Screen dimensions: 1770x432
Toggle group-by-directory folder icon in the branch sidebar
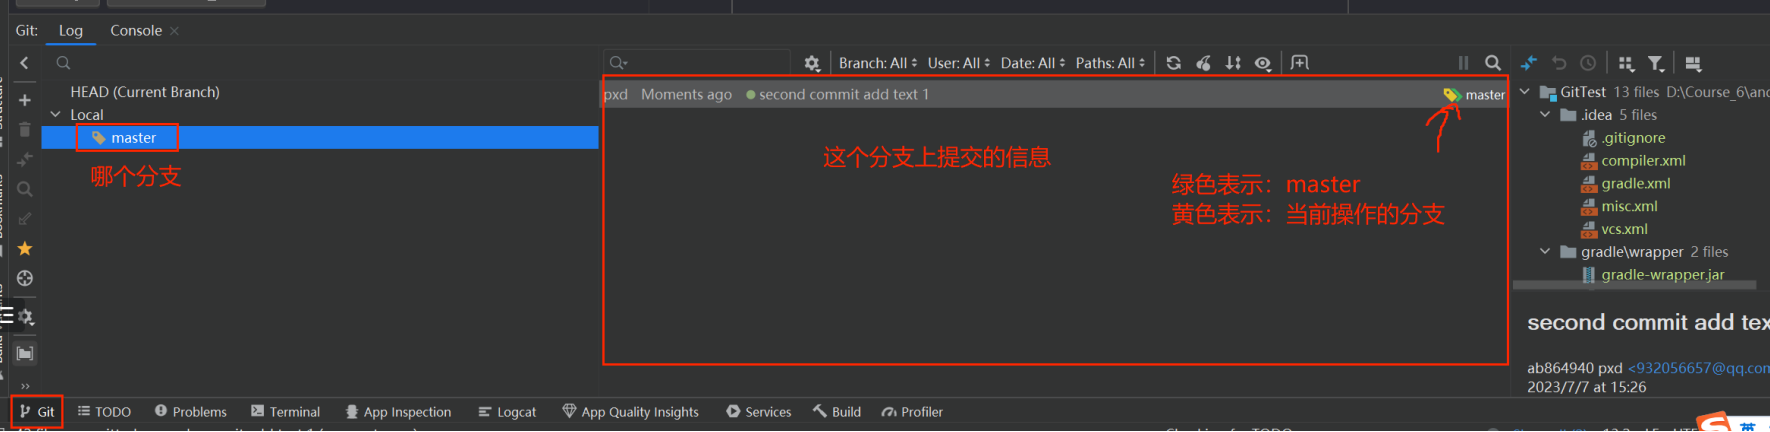tap(25, 353)
